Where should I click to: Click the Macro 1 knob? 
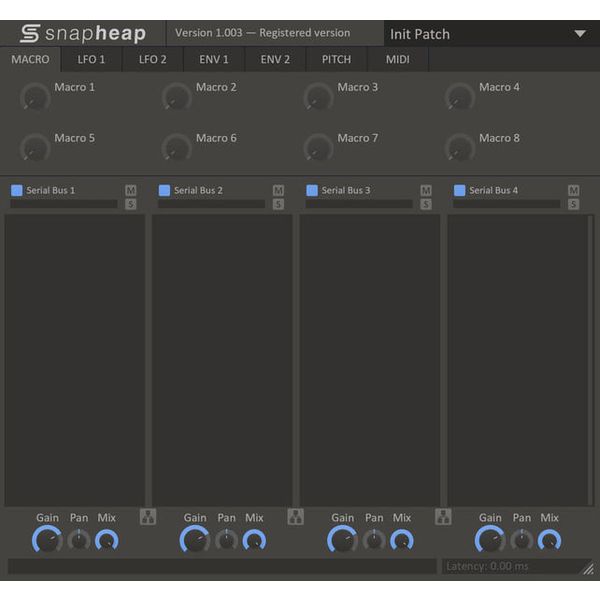coord(35,97)
